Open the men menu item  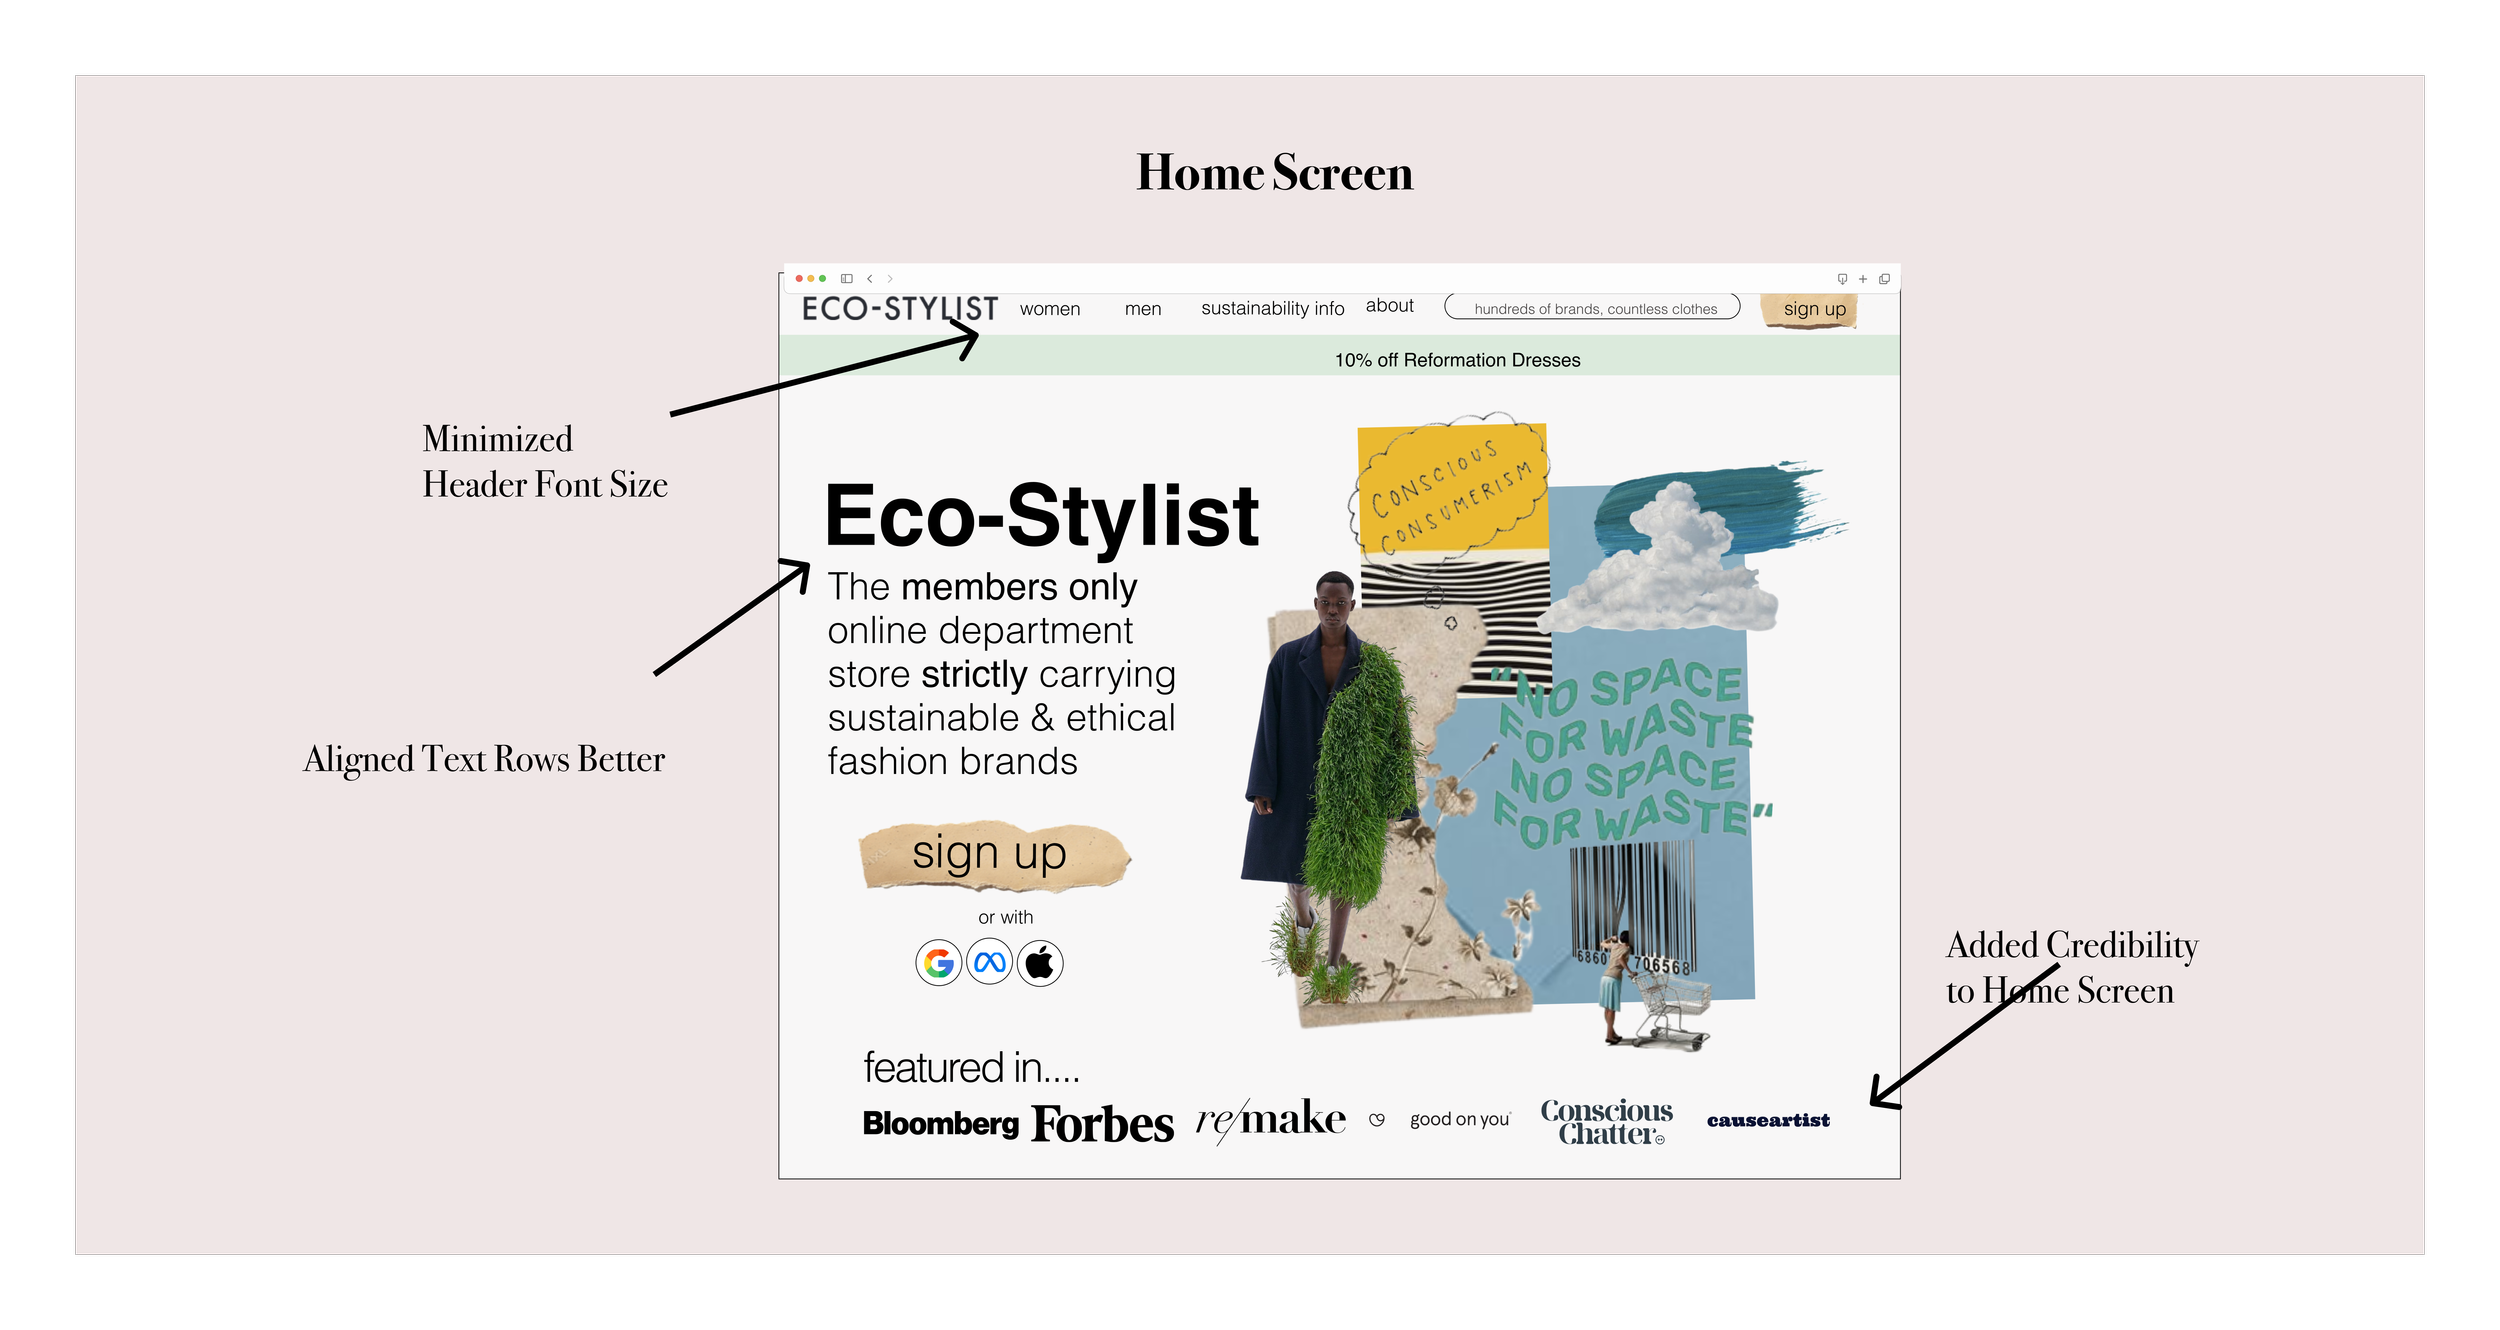(x=1142, y=309)
